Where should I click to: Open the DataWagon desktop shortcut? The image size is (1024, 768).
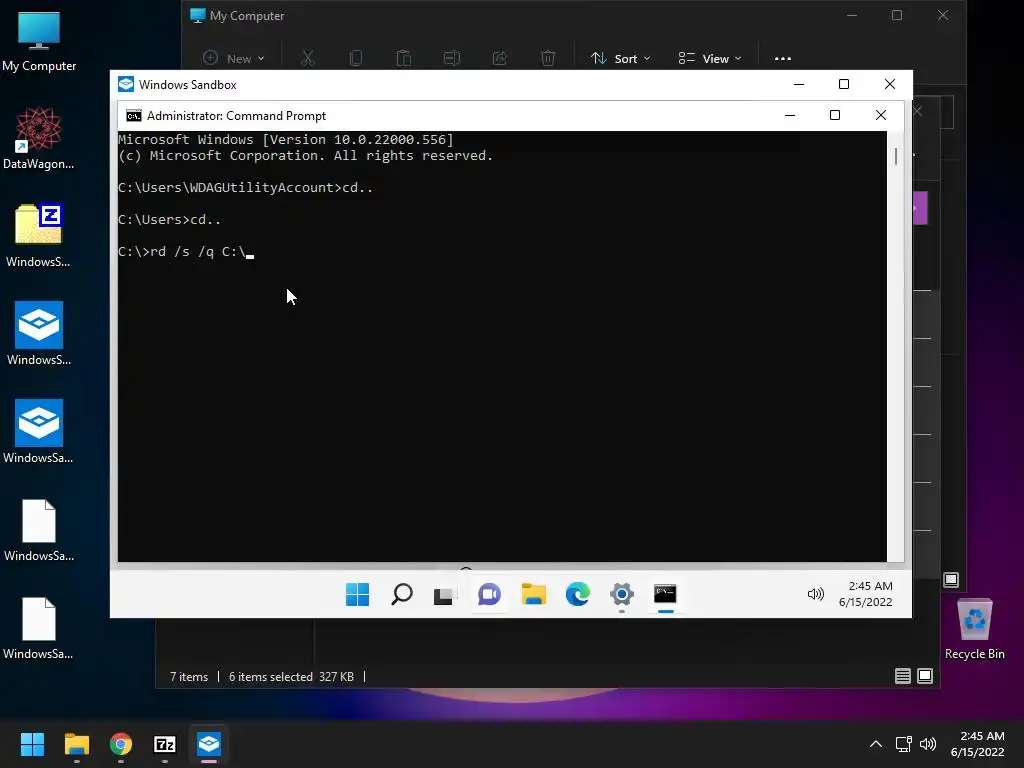(39, 138)
